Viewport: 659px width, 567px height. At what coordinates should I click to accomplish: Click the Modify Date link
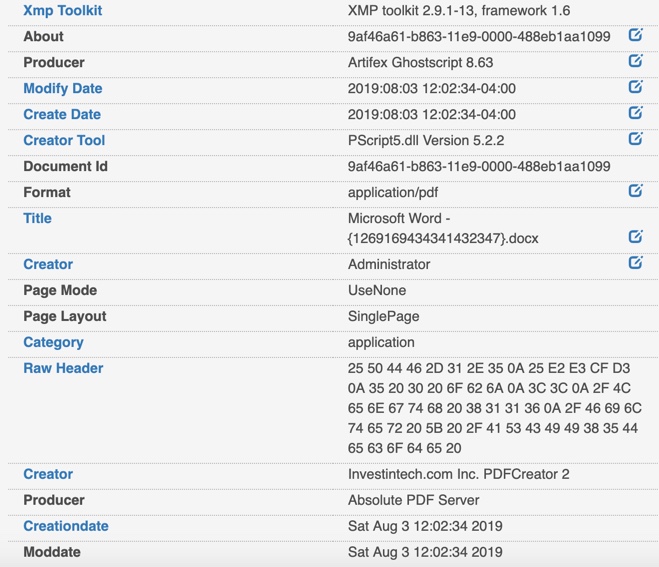tap(63, 88)
